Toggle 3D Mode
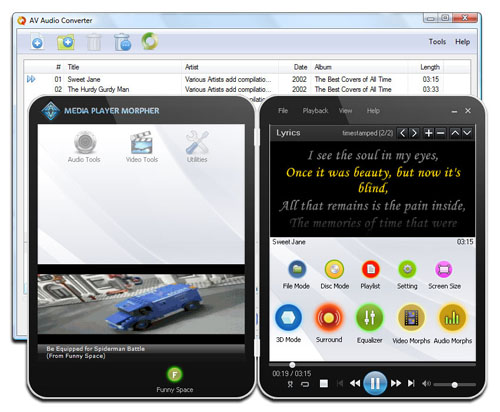Screen dimensions: 500x412 pos(288,318)
